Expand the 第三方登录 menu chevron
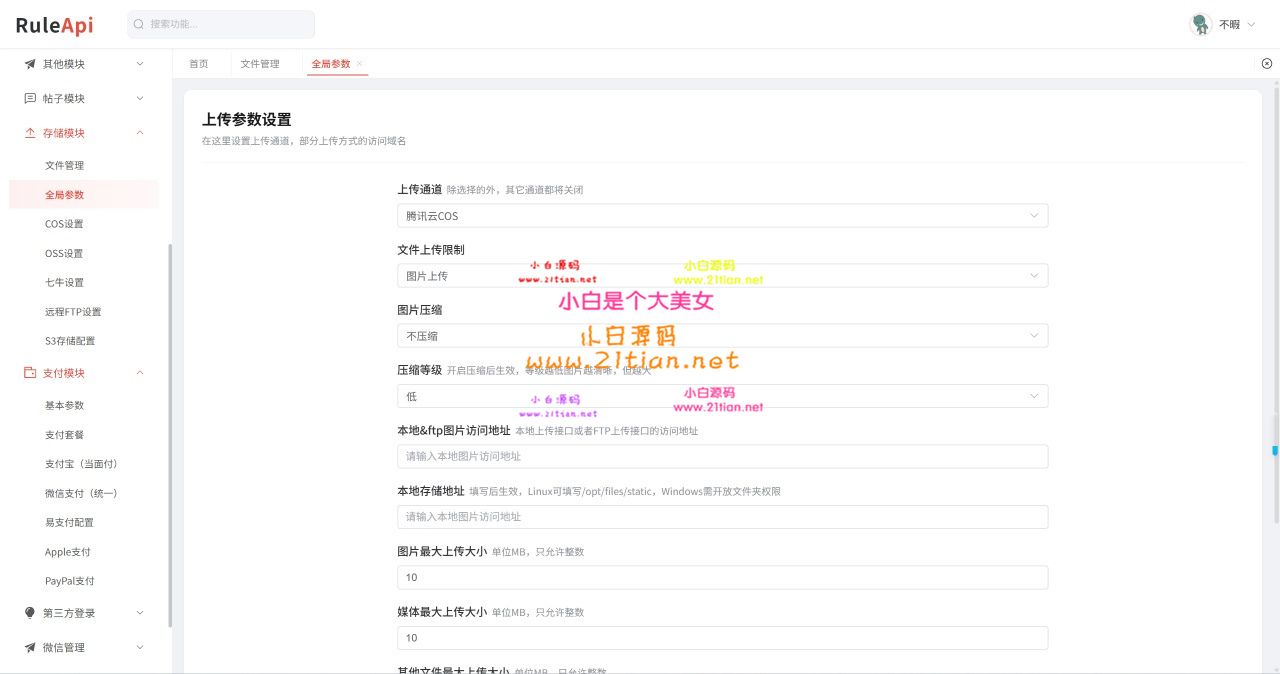The image size is (1280, 674). [140, 613]
